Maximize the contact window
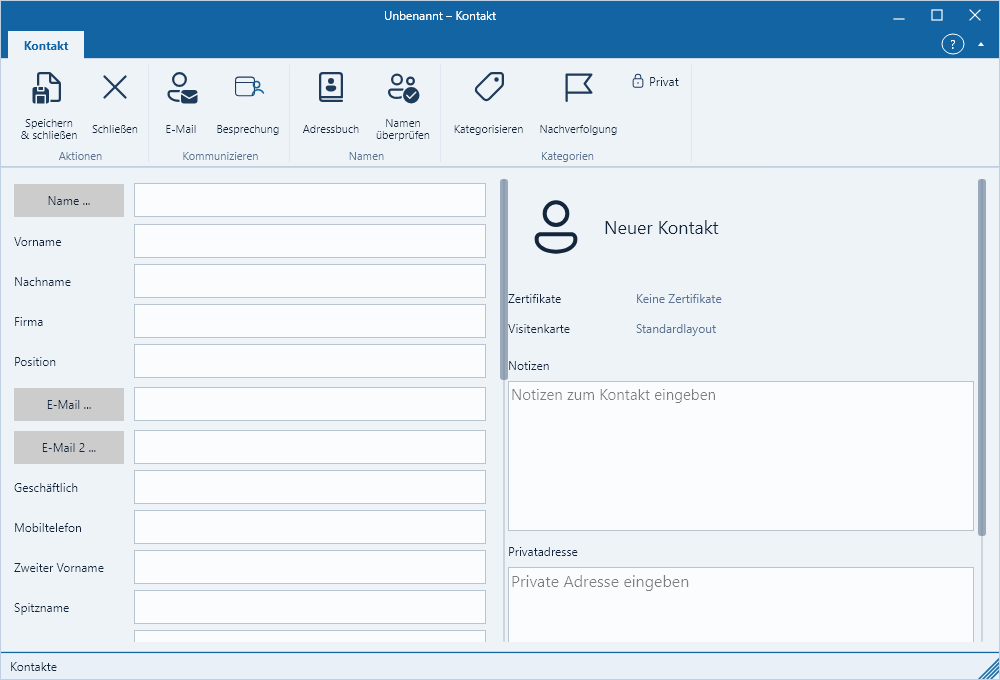 click(x=937, y=15)
